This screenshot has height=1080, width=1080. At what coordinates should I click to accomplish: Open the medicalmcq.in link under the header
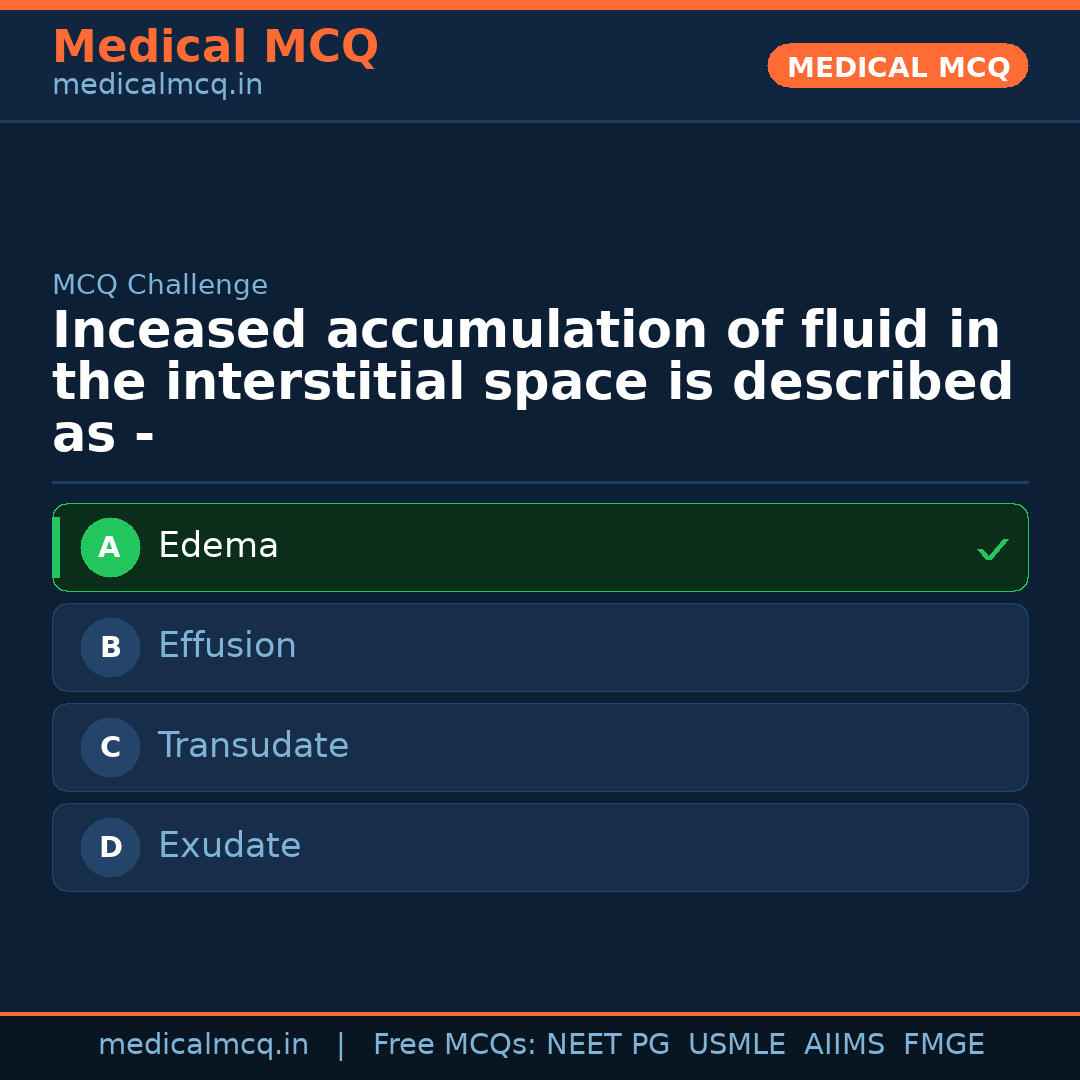click(157, 85)
